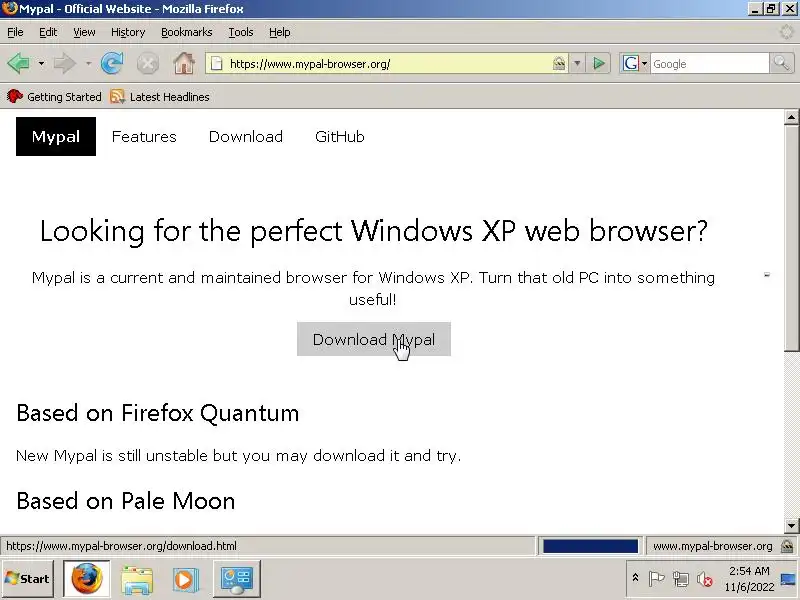800x600 pixels.
Task: Open the Back history dropdown arrow
Action: tap(41, 64)
